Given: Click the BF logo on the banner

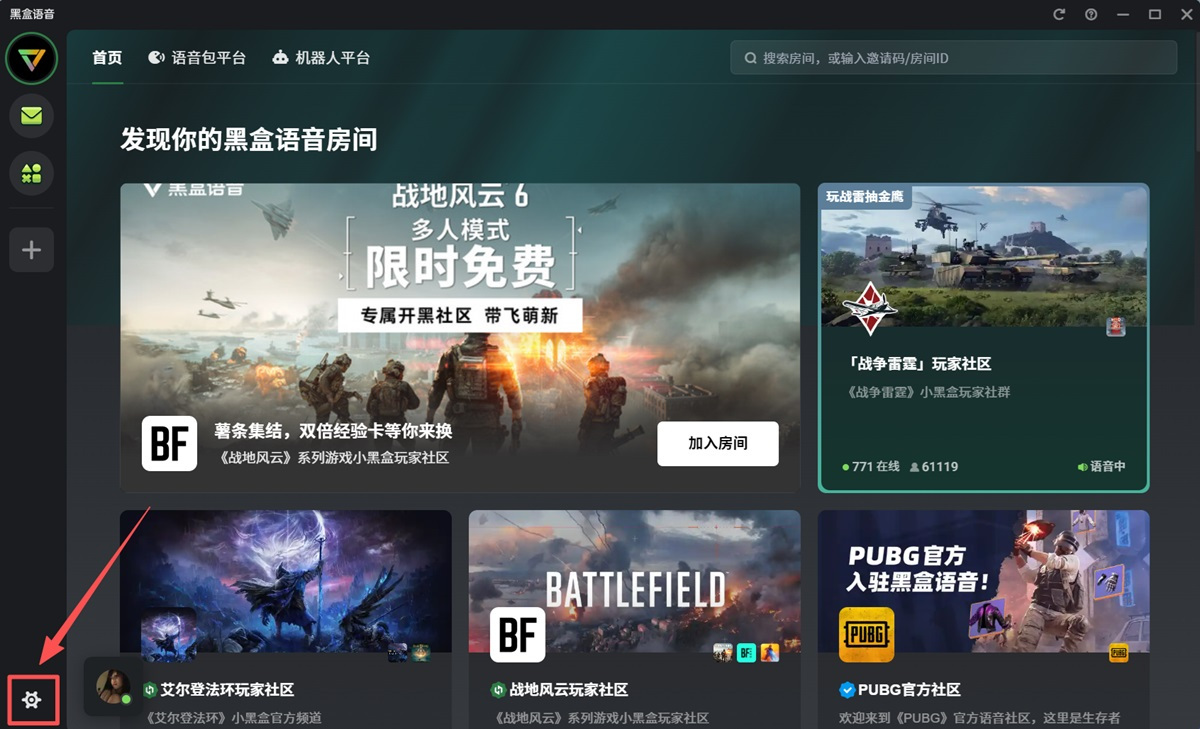Looking at the screenshot, I should pyautogui.click(x=169, y=443).
